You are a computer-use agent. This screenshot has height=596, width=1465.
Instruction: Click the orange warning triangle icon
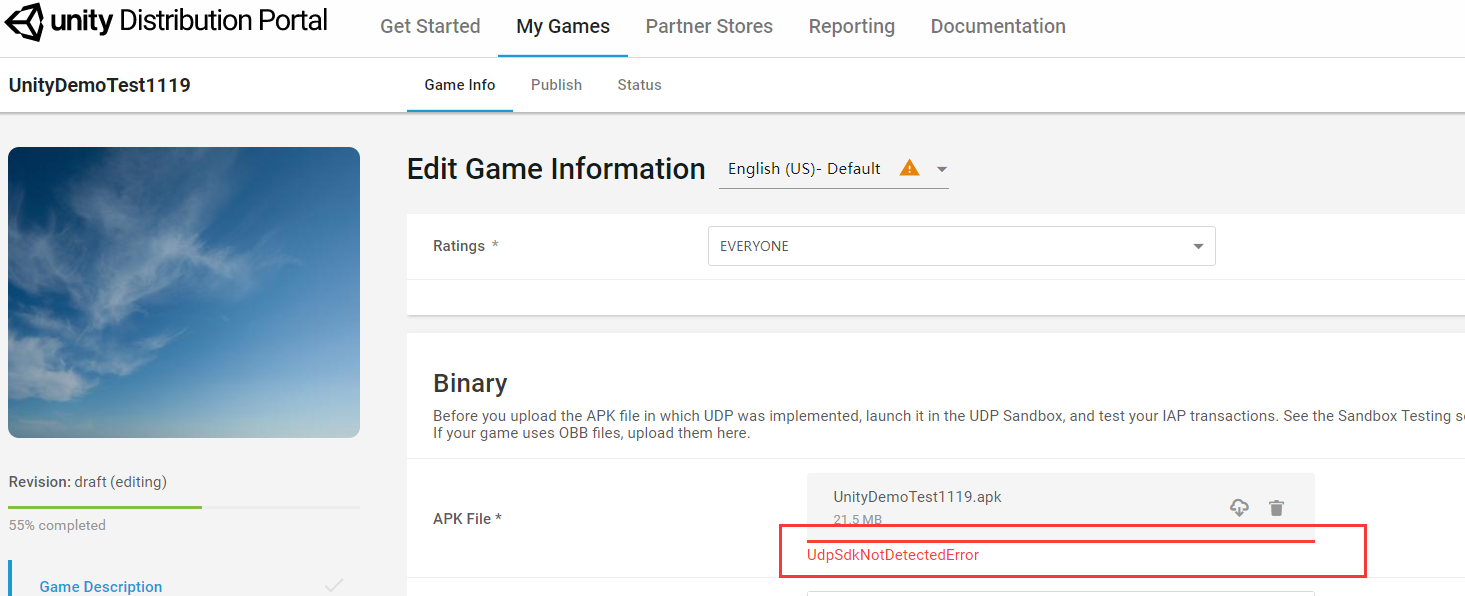click(x=909, y=167)
